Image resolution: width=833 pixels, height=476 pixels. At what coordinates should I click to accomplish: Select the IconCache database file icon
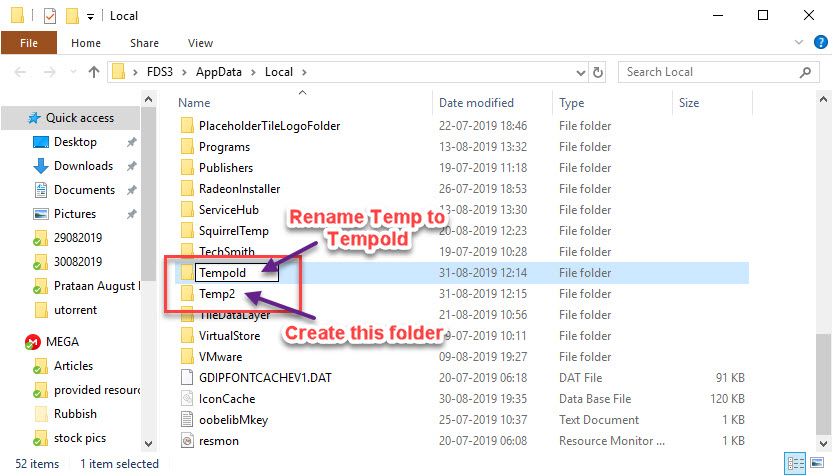pyautogui.click(x=187, y=398)
